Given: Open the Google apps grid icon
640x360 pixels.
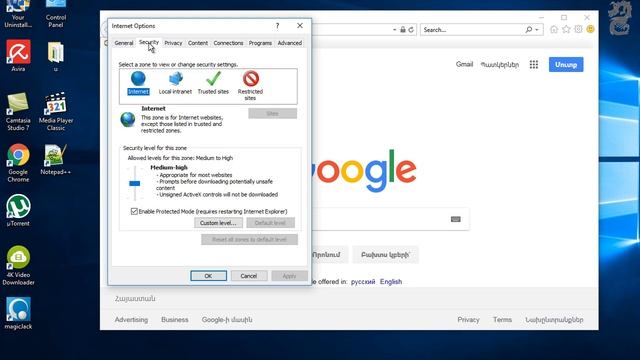Looking at the screenshot, I should [534, 64].
